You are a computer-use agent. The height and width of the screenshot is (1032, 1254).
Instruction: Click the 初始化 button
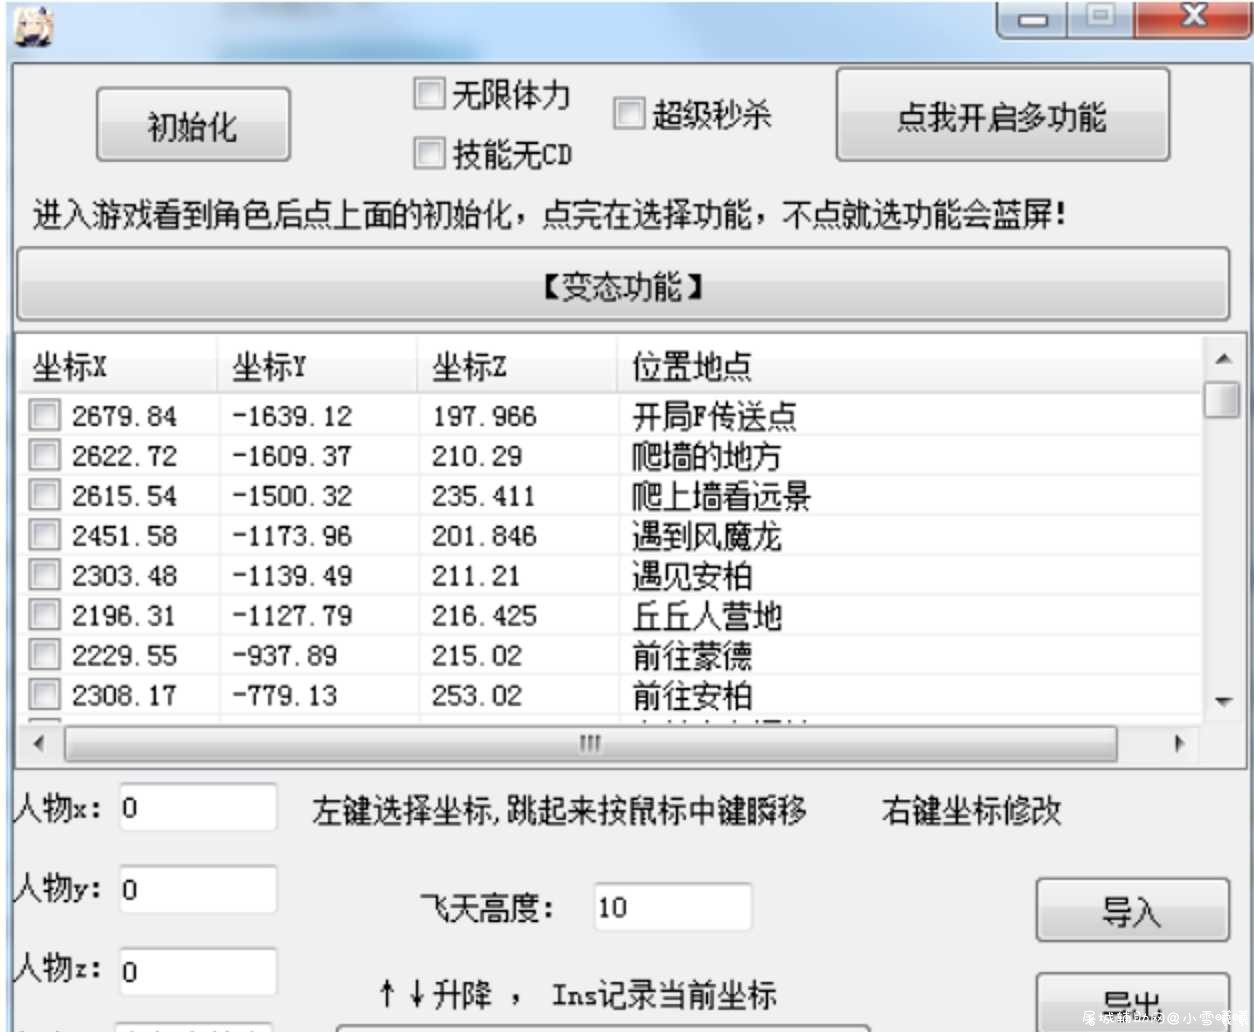tap(193, 125)
